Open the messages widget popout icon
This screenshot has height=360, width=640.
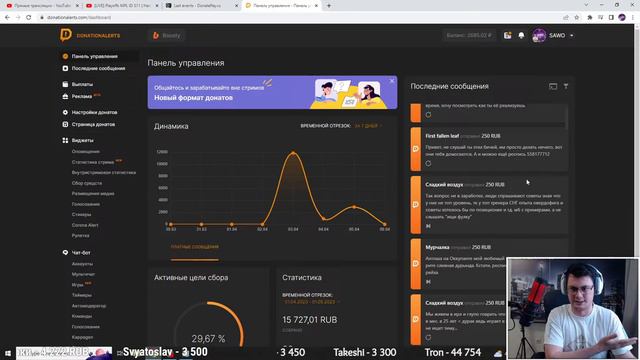[553, 87]
